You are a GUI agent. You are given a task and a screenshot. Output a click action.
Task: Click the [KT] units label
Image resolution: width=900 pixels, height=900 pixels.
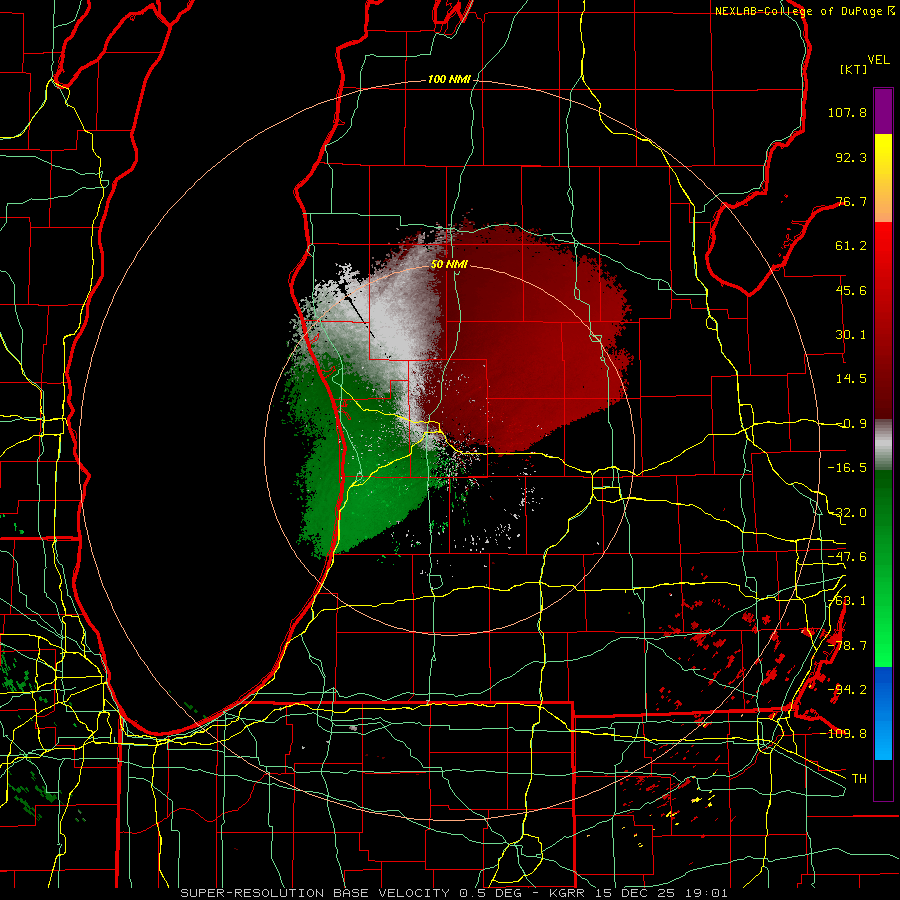click(x=854, y=69)
